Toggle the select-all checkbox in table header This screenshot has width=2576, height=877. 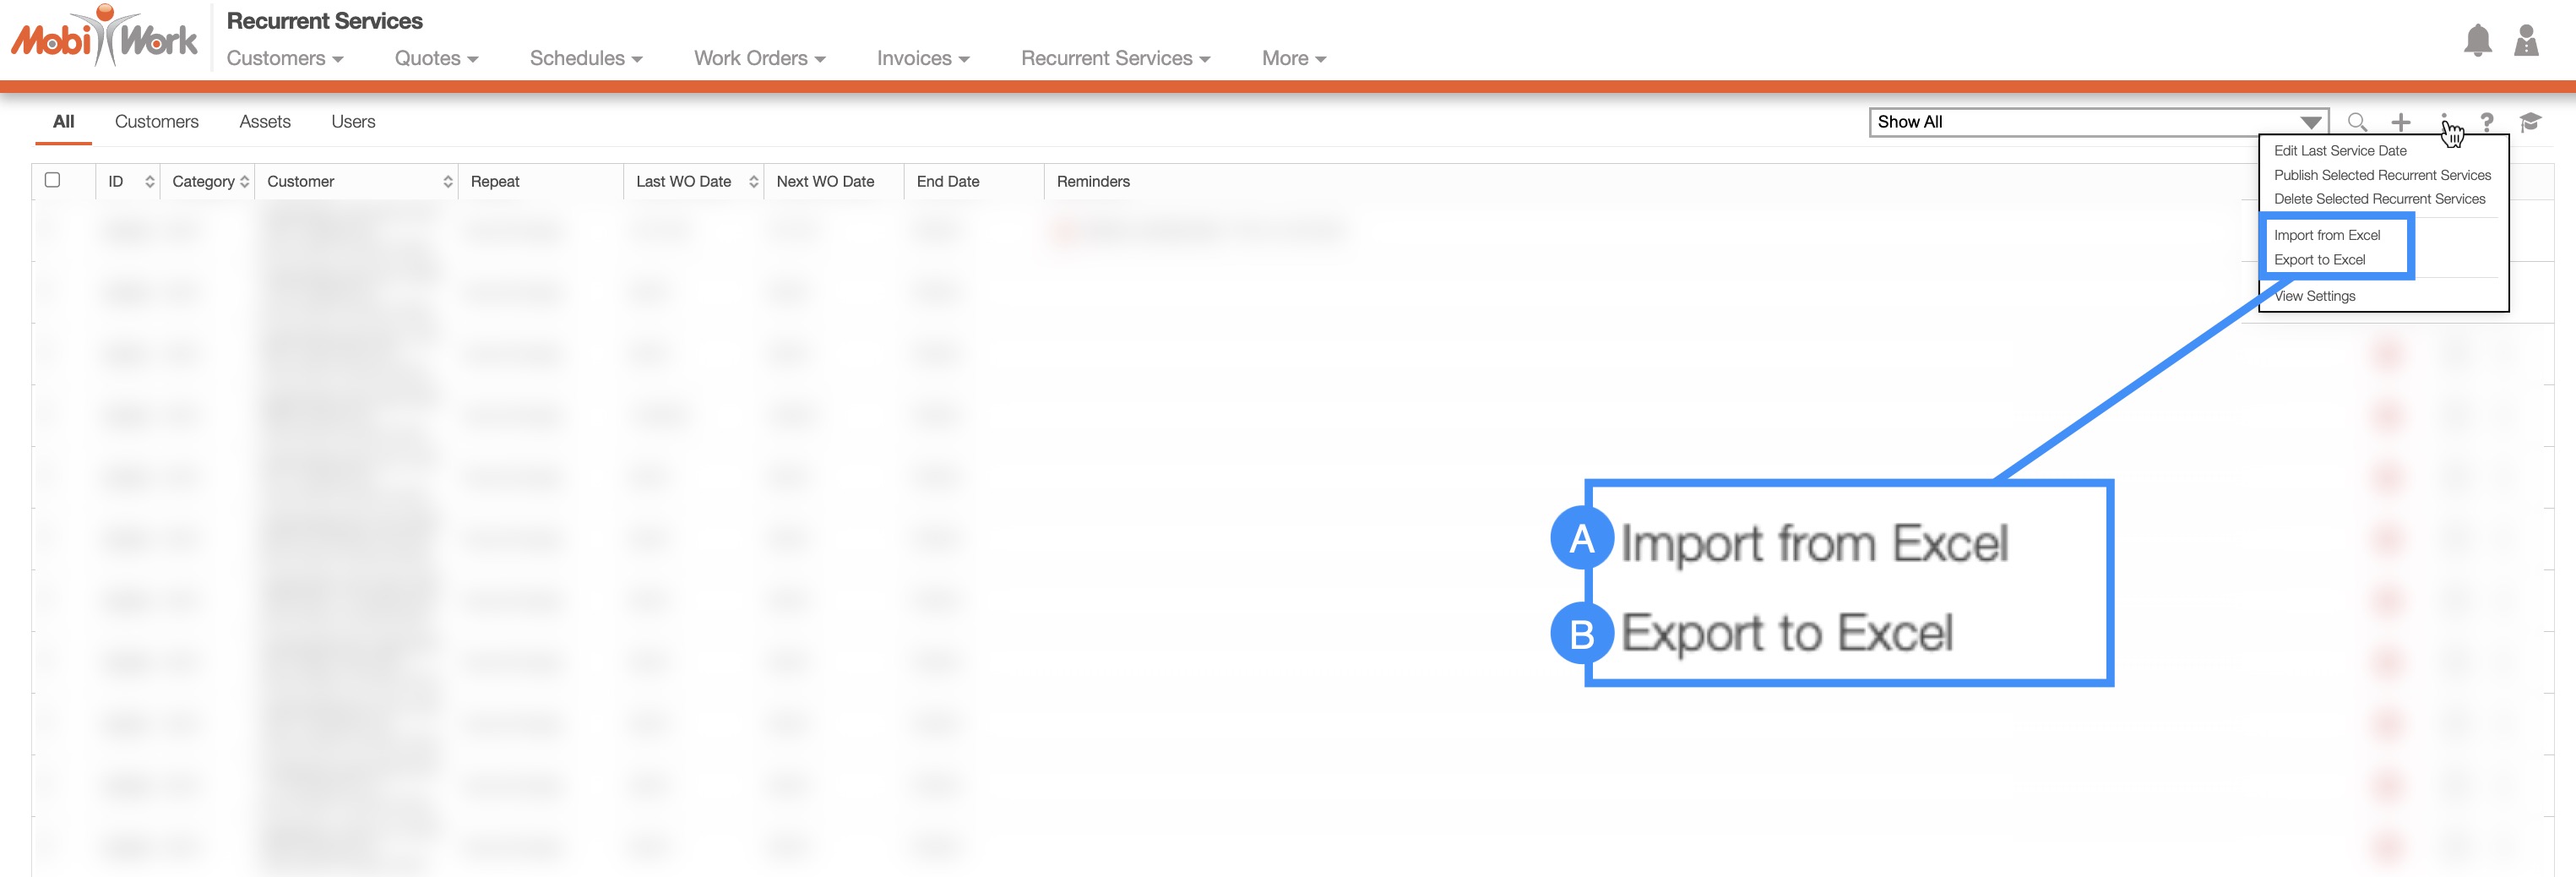click(53, 180)
